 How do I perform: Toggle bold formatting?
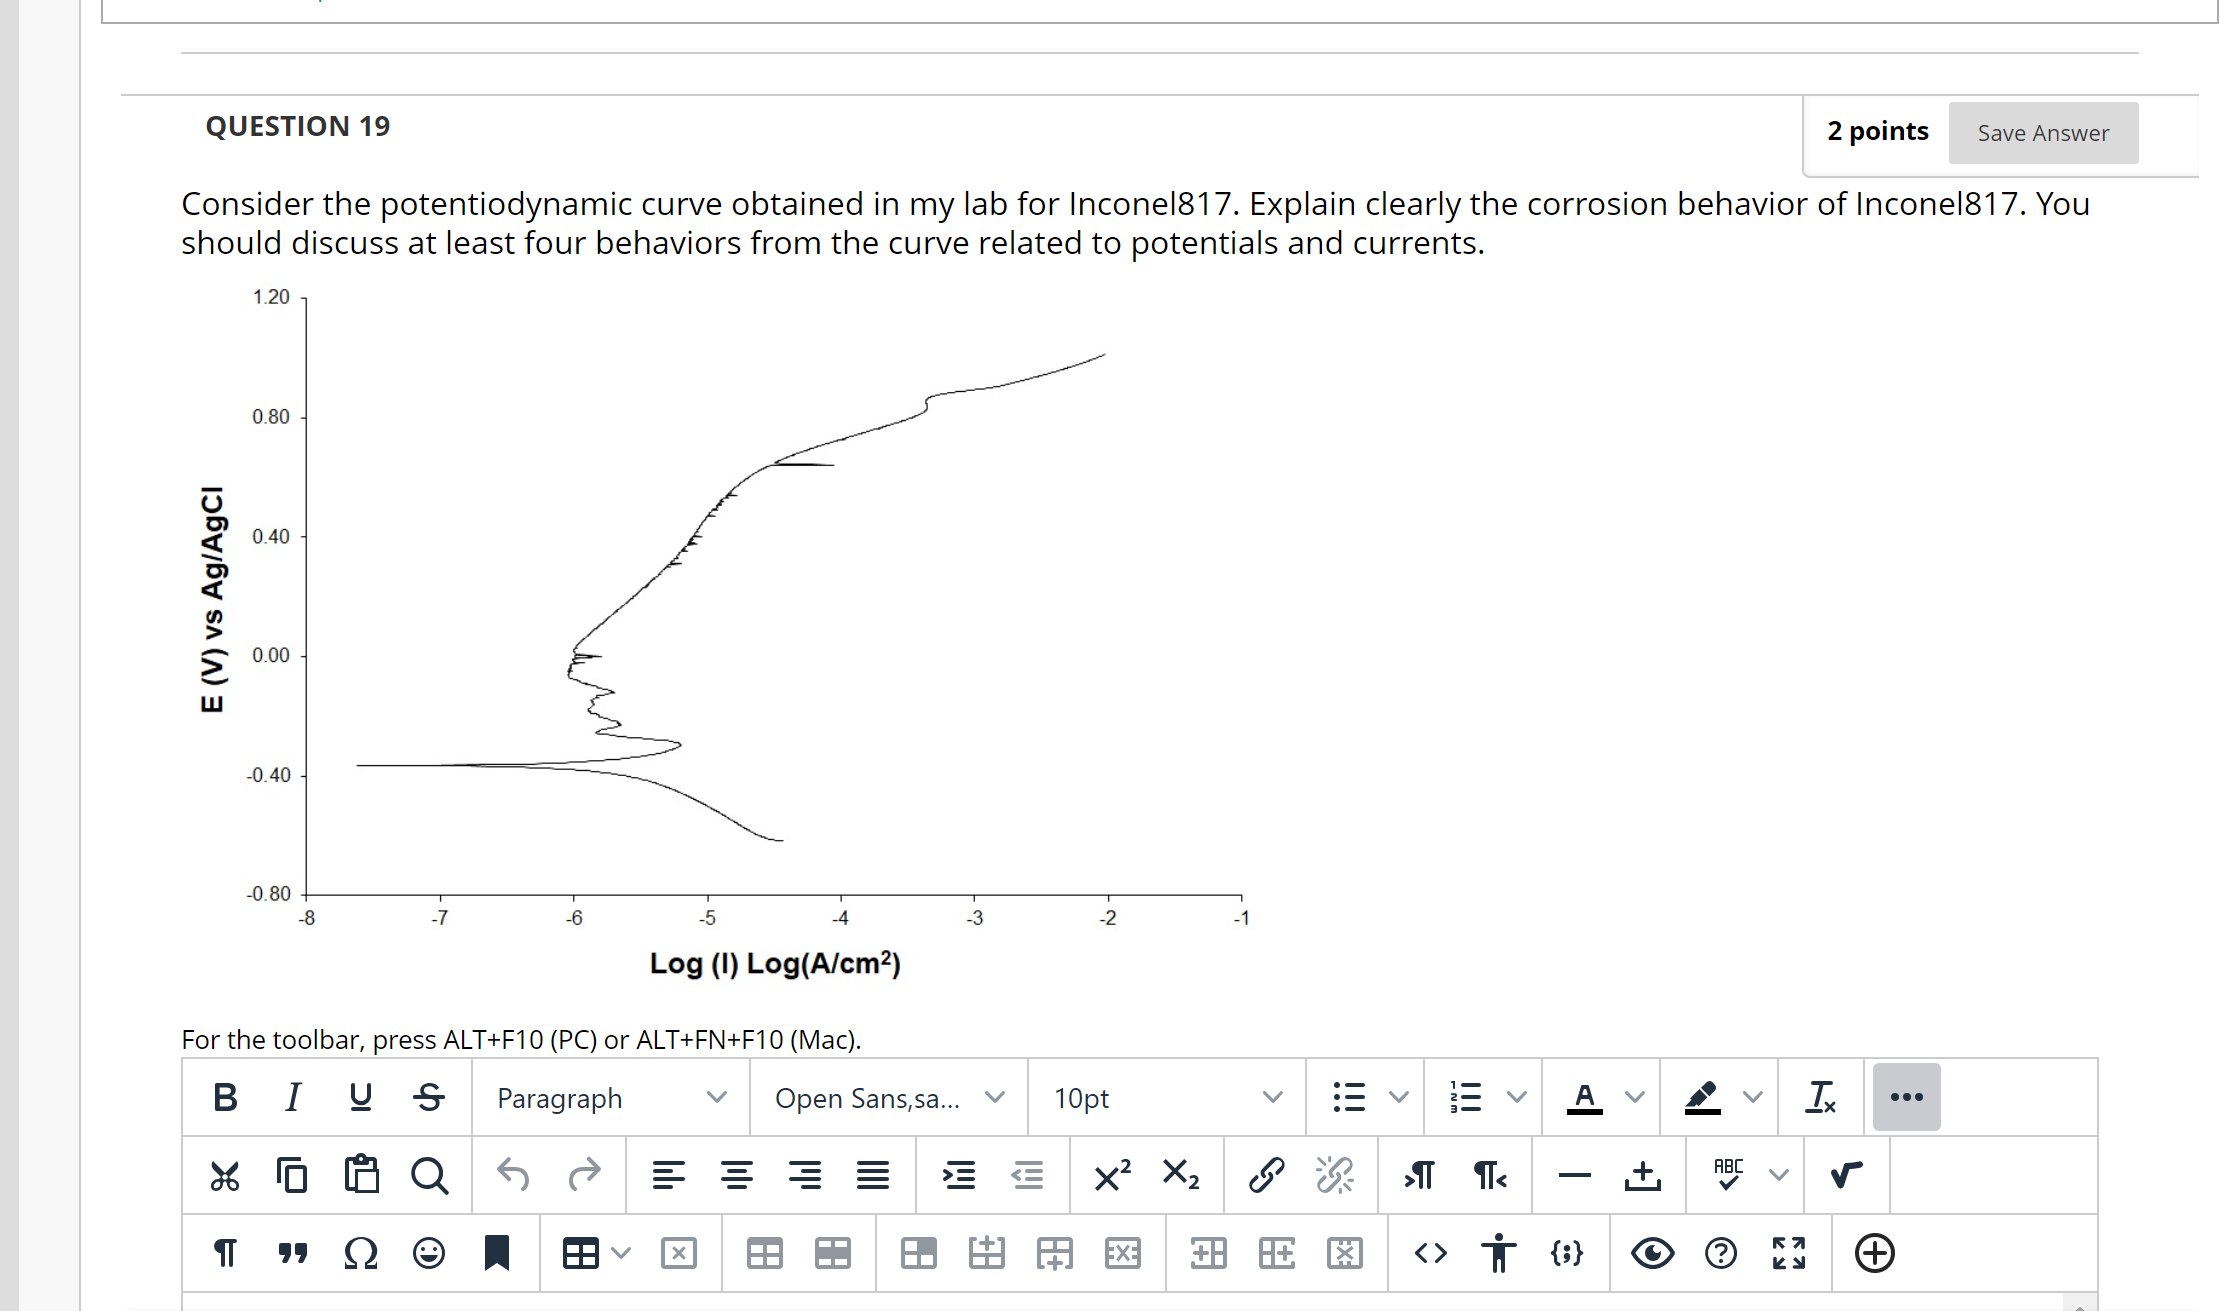(224, 1097)
